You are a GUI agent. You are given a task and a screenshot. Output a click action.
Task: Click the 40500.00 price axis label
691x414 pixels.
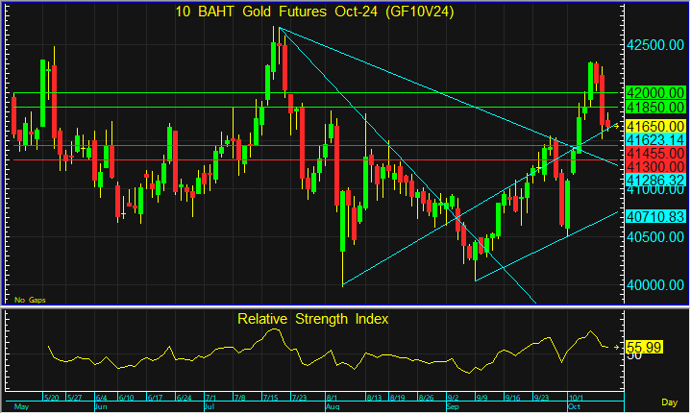coord(656,237)
